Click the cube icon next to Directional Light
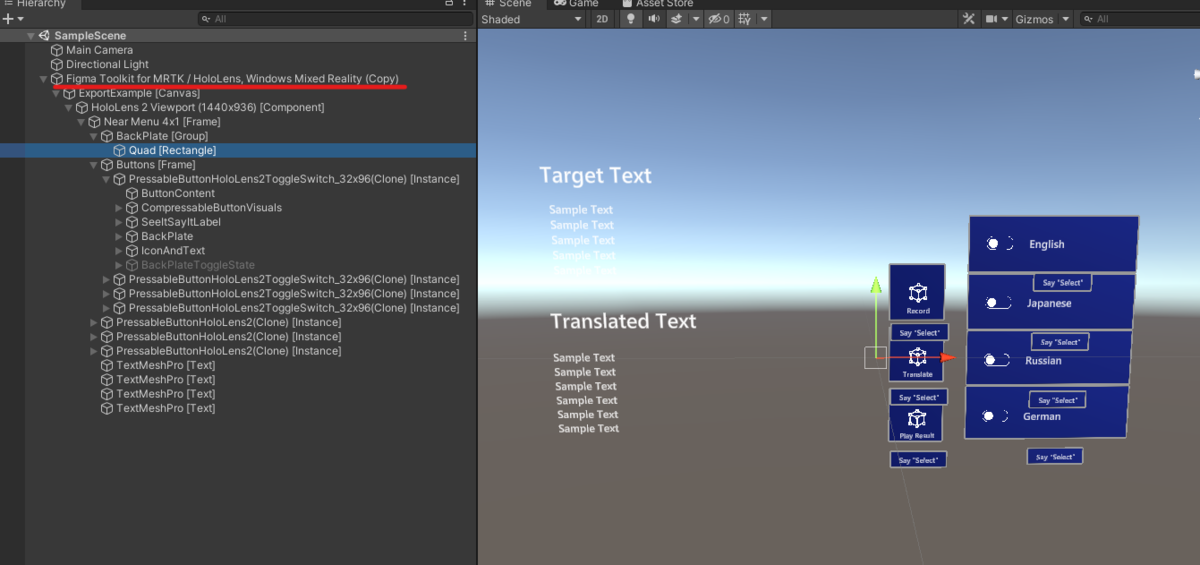 pyautogui.click(x=57, y=64)
